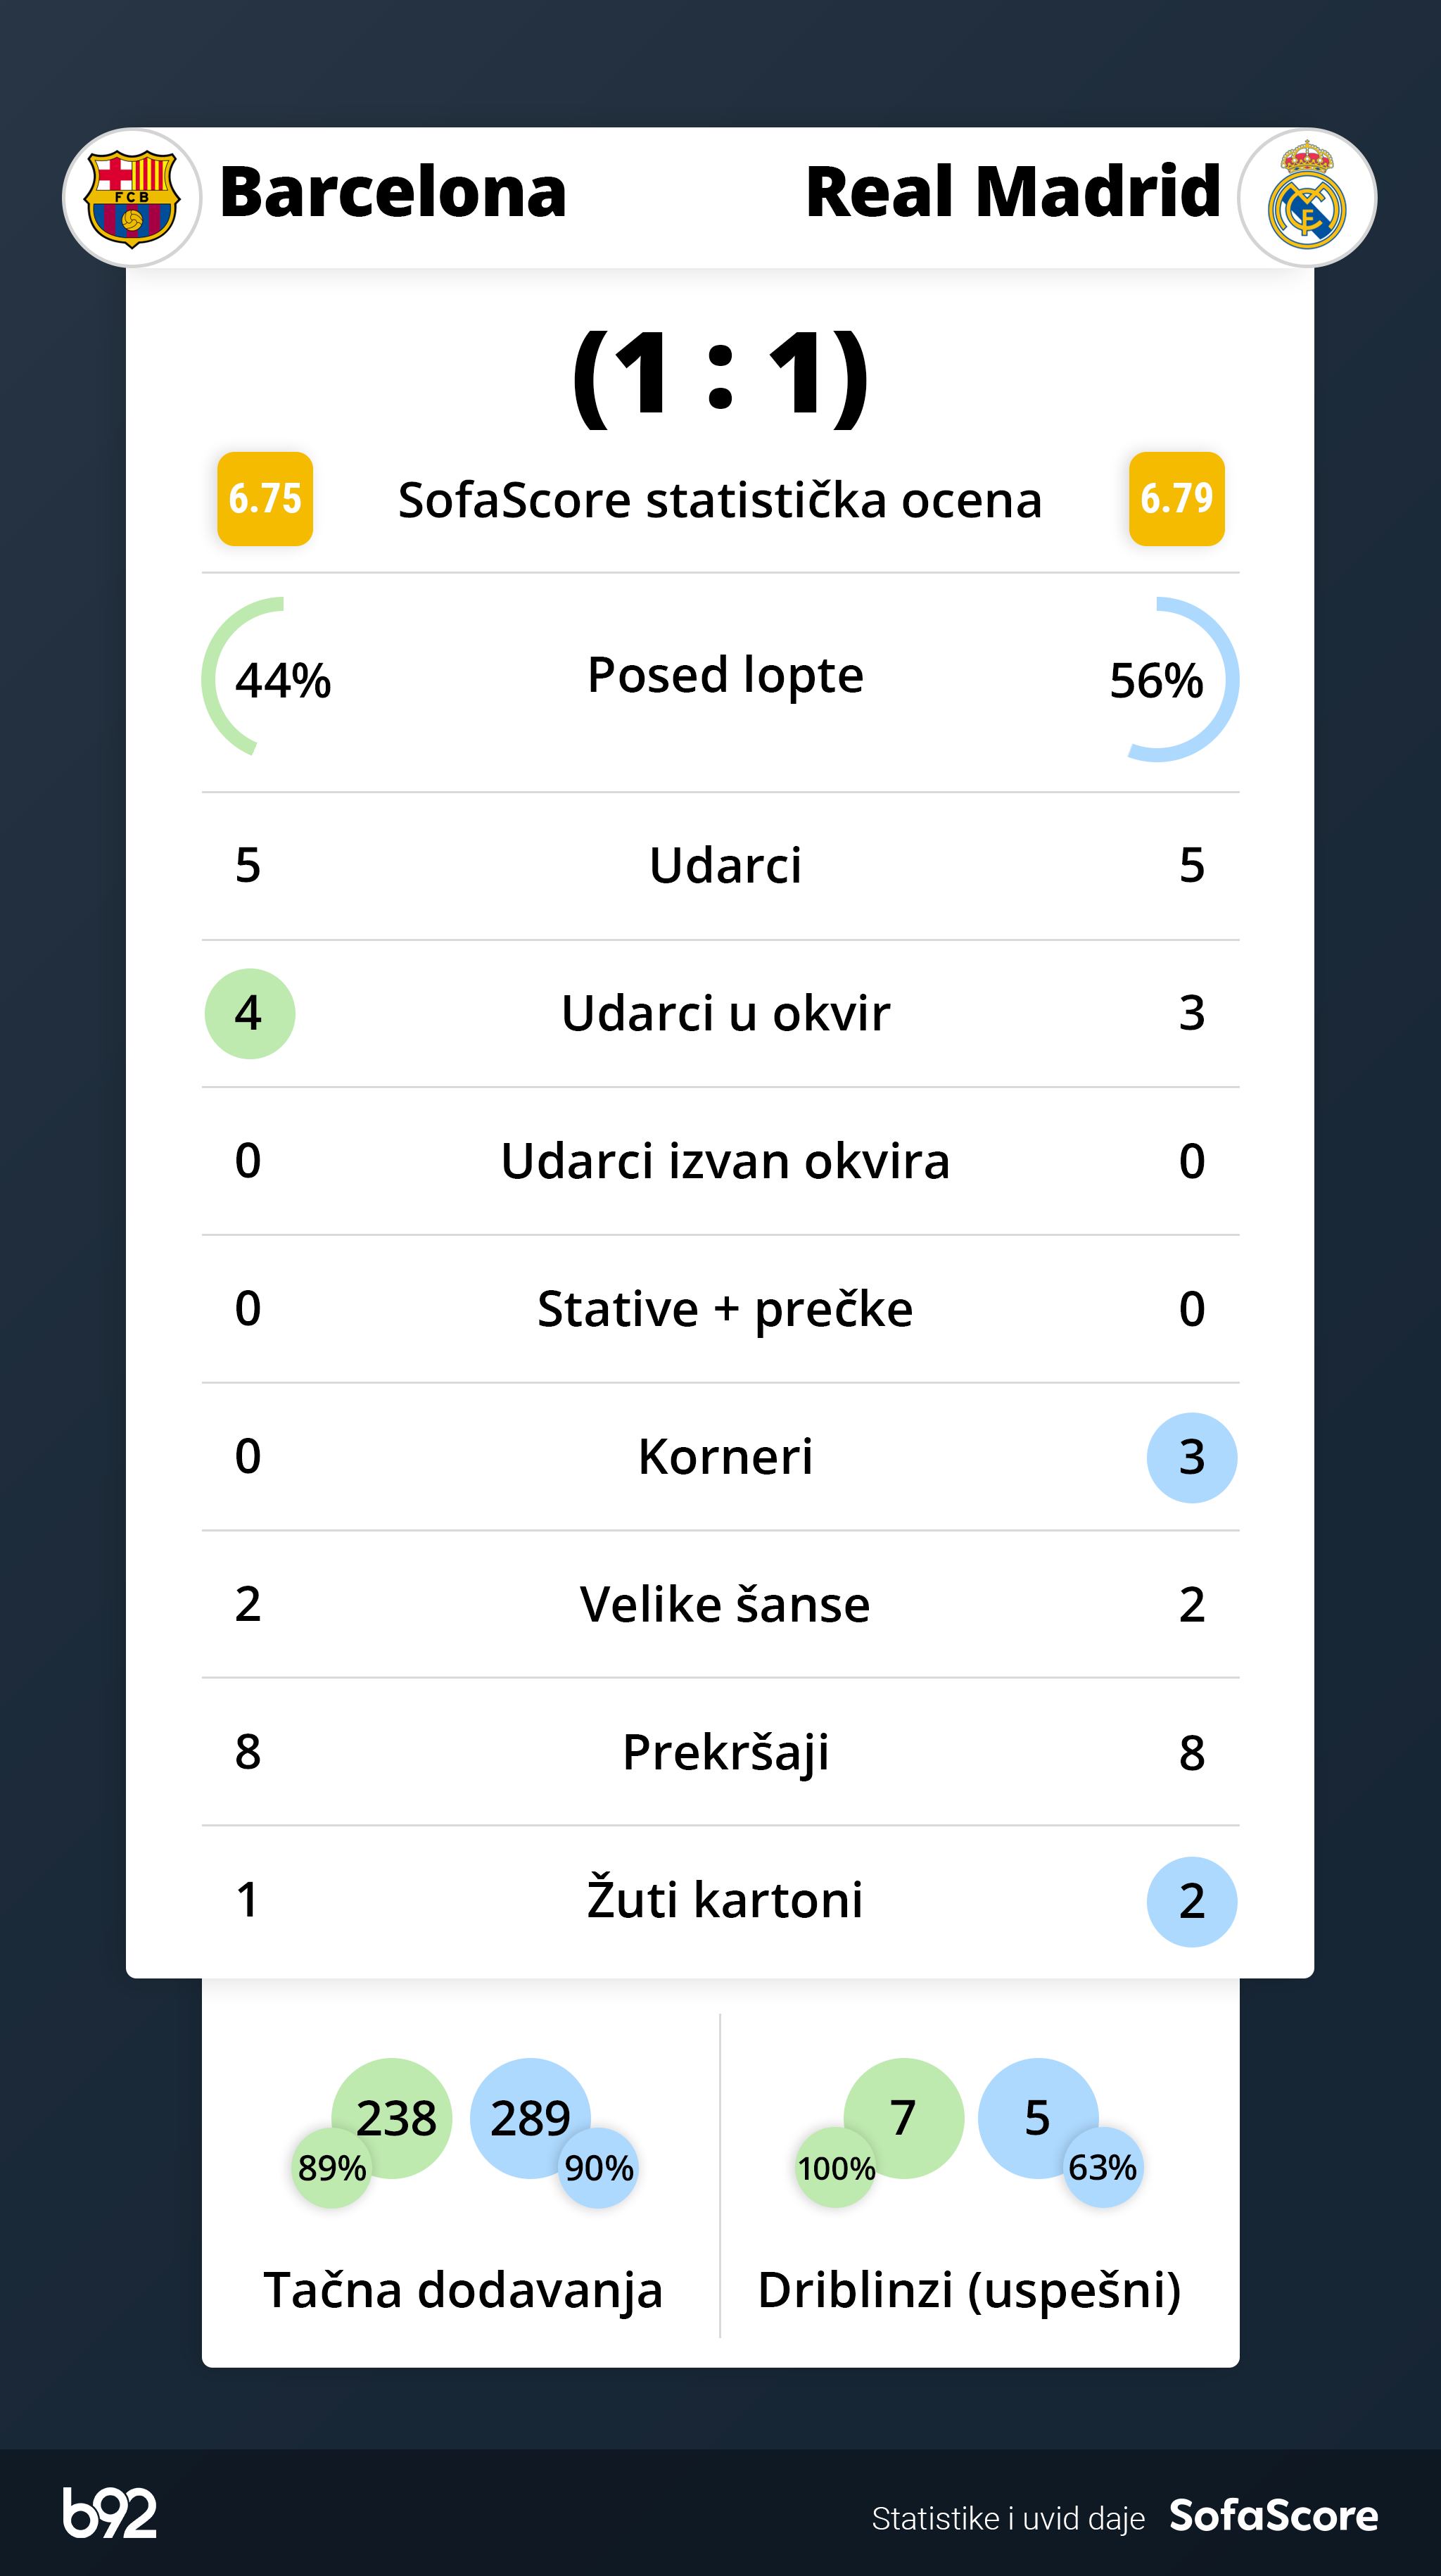Click the blue 3 corners circle

point(1191,1457)
